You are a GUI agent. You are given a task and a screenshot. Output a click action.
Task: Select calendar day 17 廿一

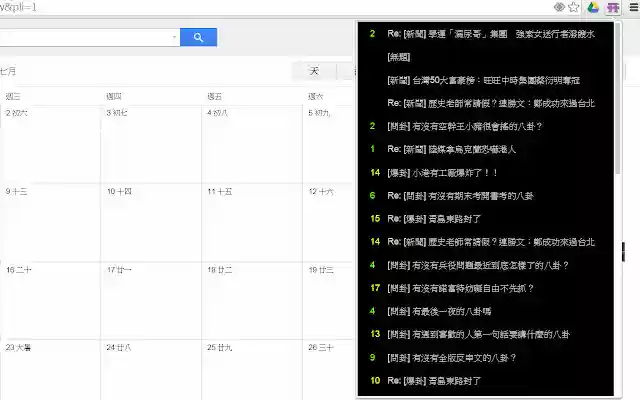[x=119, y=270]
